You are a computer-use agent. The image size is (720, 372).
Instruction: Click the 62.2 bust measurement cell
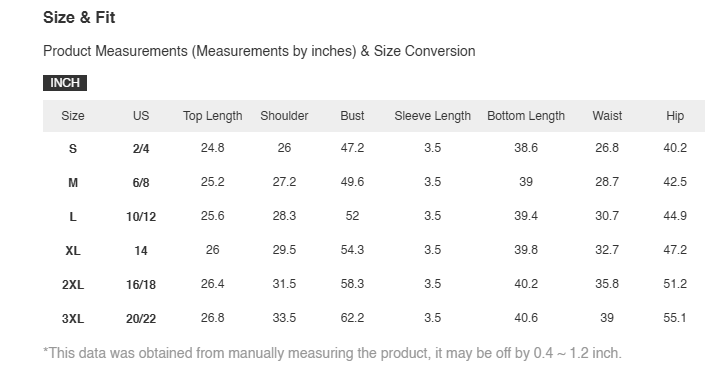tap(352, 318)
